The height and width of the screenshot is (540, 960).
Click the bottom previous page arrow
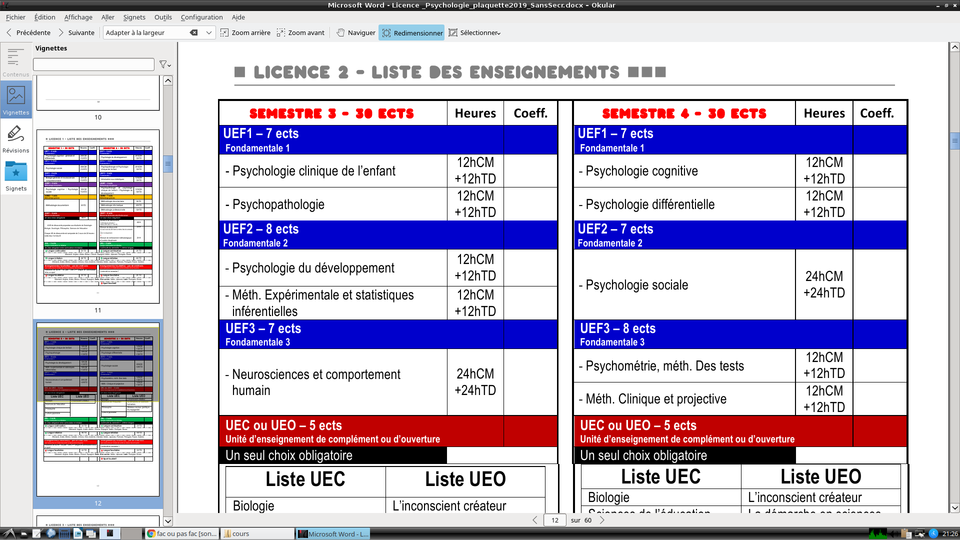pyautogui.click(x=535, y=520)
